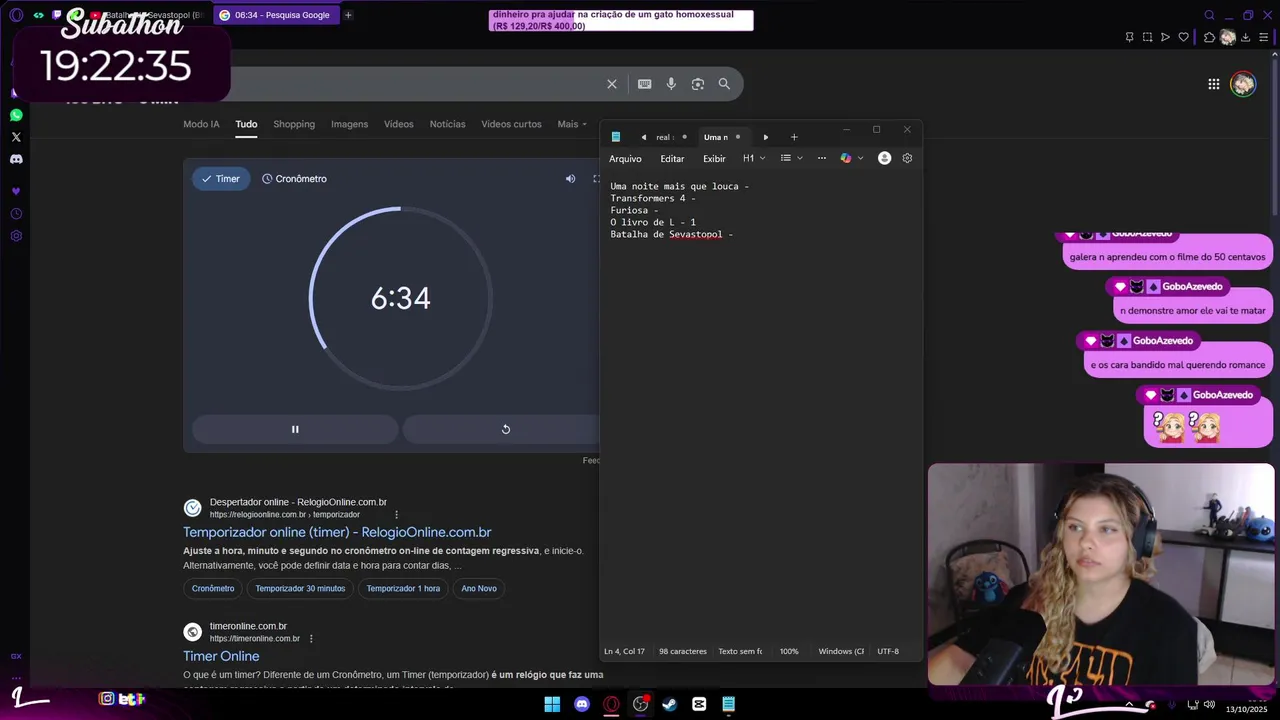Viewport: 1280px width, 720px height.
Task: Open the browser heart bookmark icon
Action: pos(1183,37)
